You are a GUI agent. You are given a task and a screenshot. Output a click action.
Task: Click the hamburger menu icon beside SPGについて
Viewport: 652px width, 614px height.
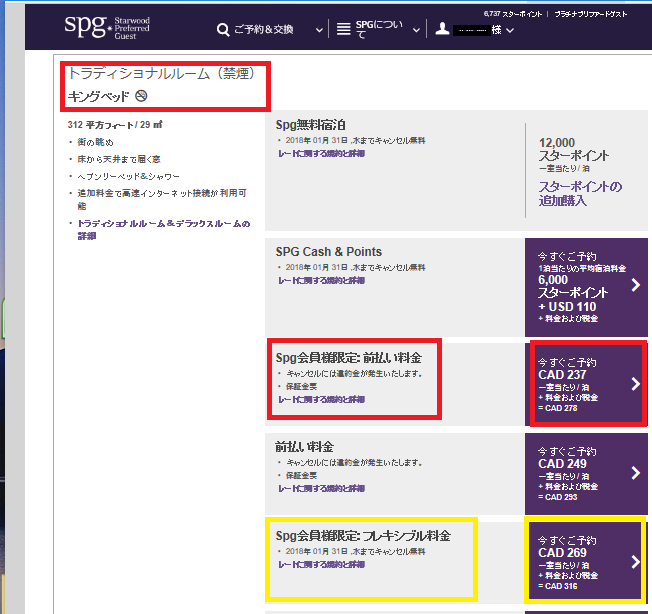coord(343,29)
